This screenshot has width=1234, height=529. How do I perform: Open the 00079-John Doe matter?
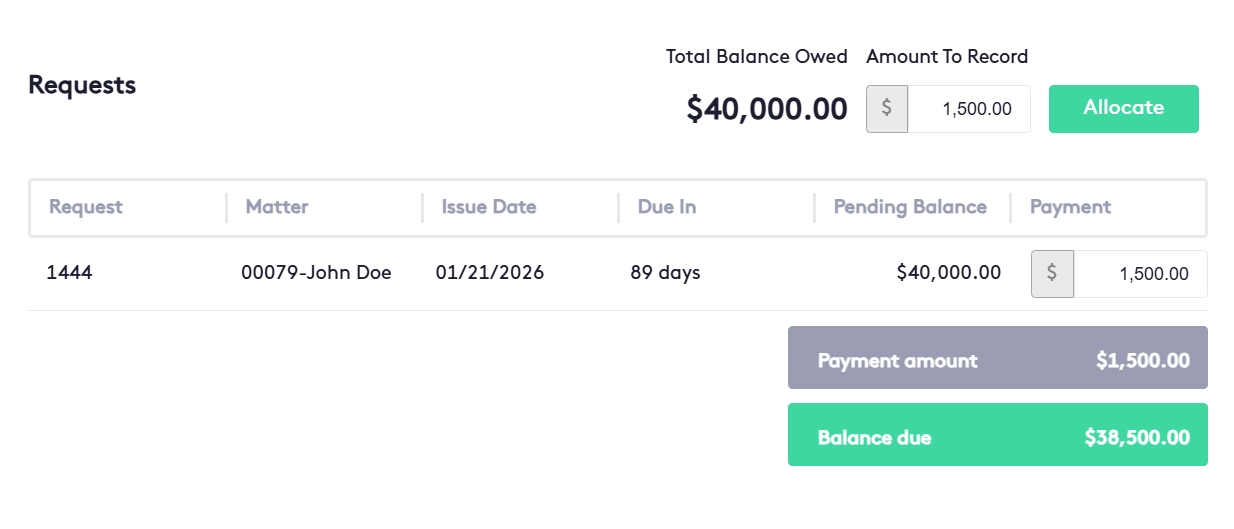[x=316, y=272]
